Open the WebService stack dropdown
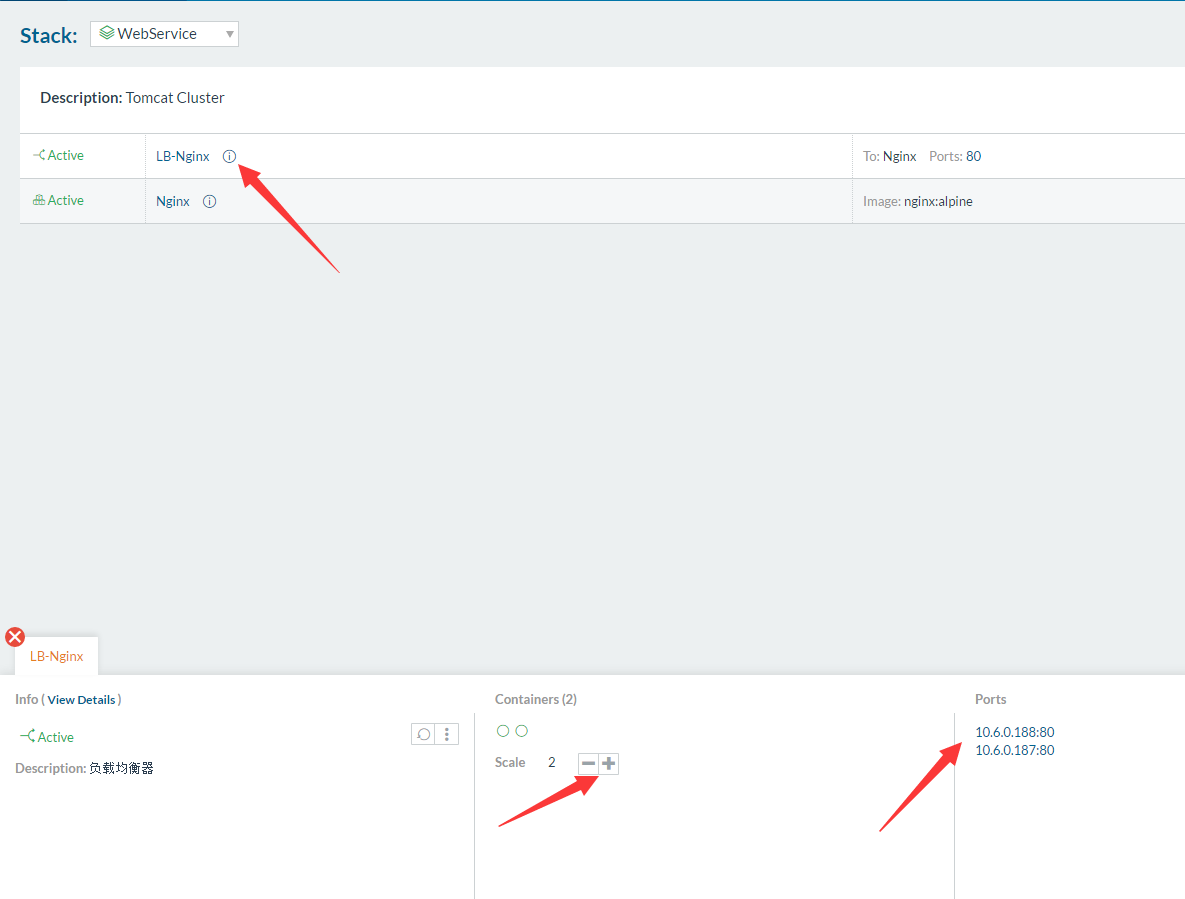Viewport: 1185px width, 899px height. 164,34
